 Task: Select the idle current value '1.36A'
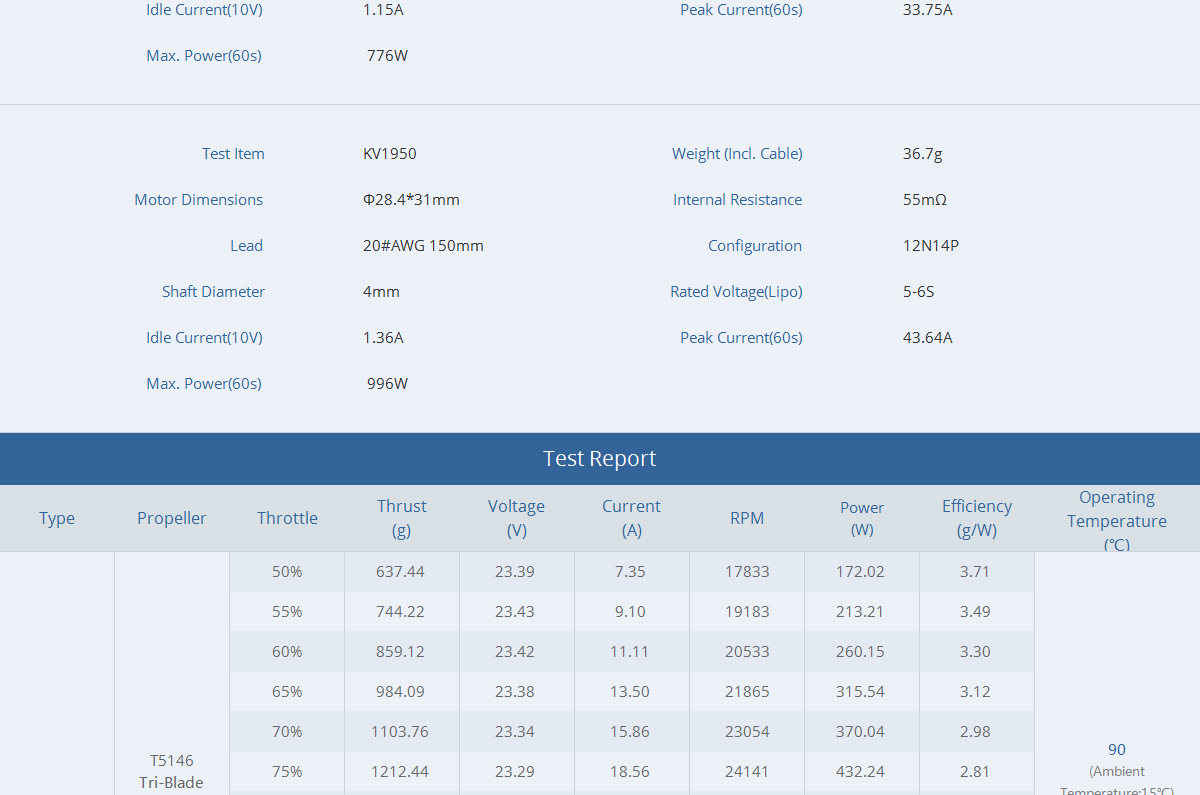[x=383, y=338]
